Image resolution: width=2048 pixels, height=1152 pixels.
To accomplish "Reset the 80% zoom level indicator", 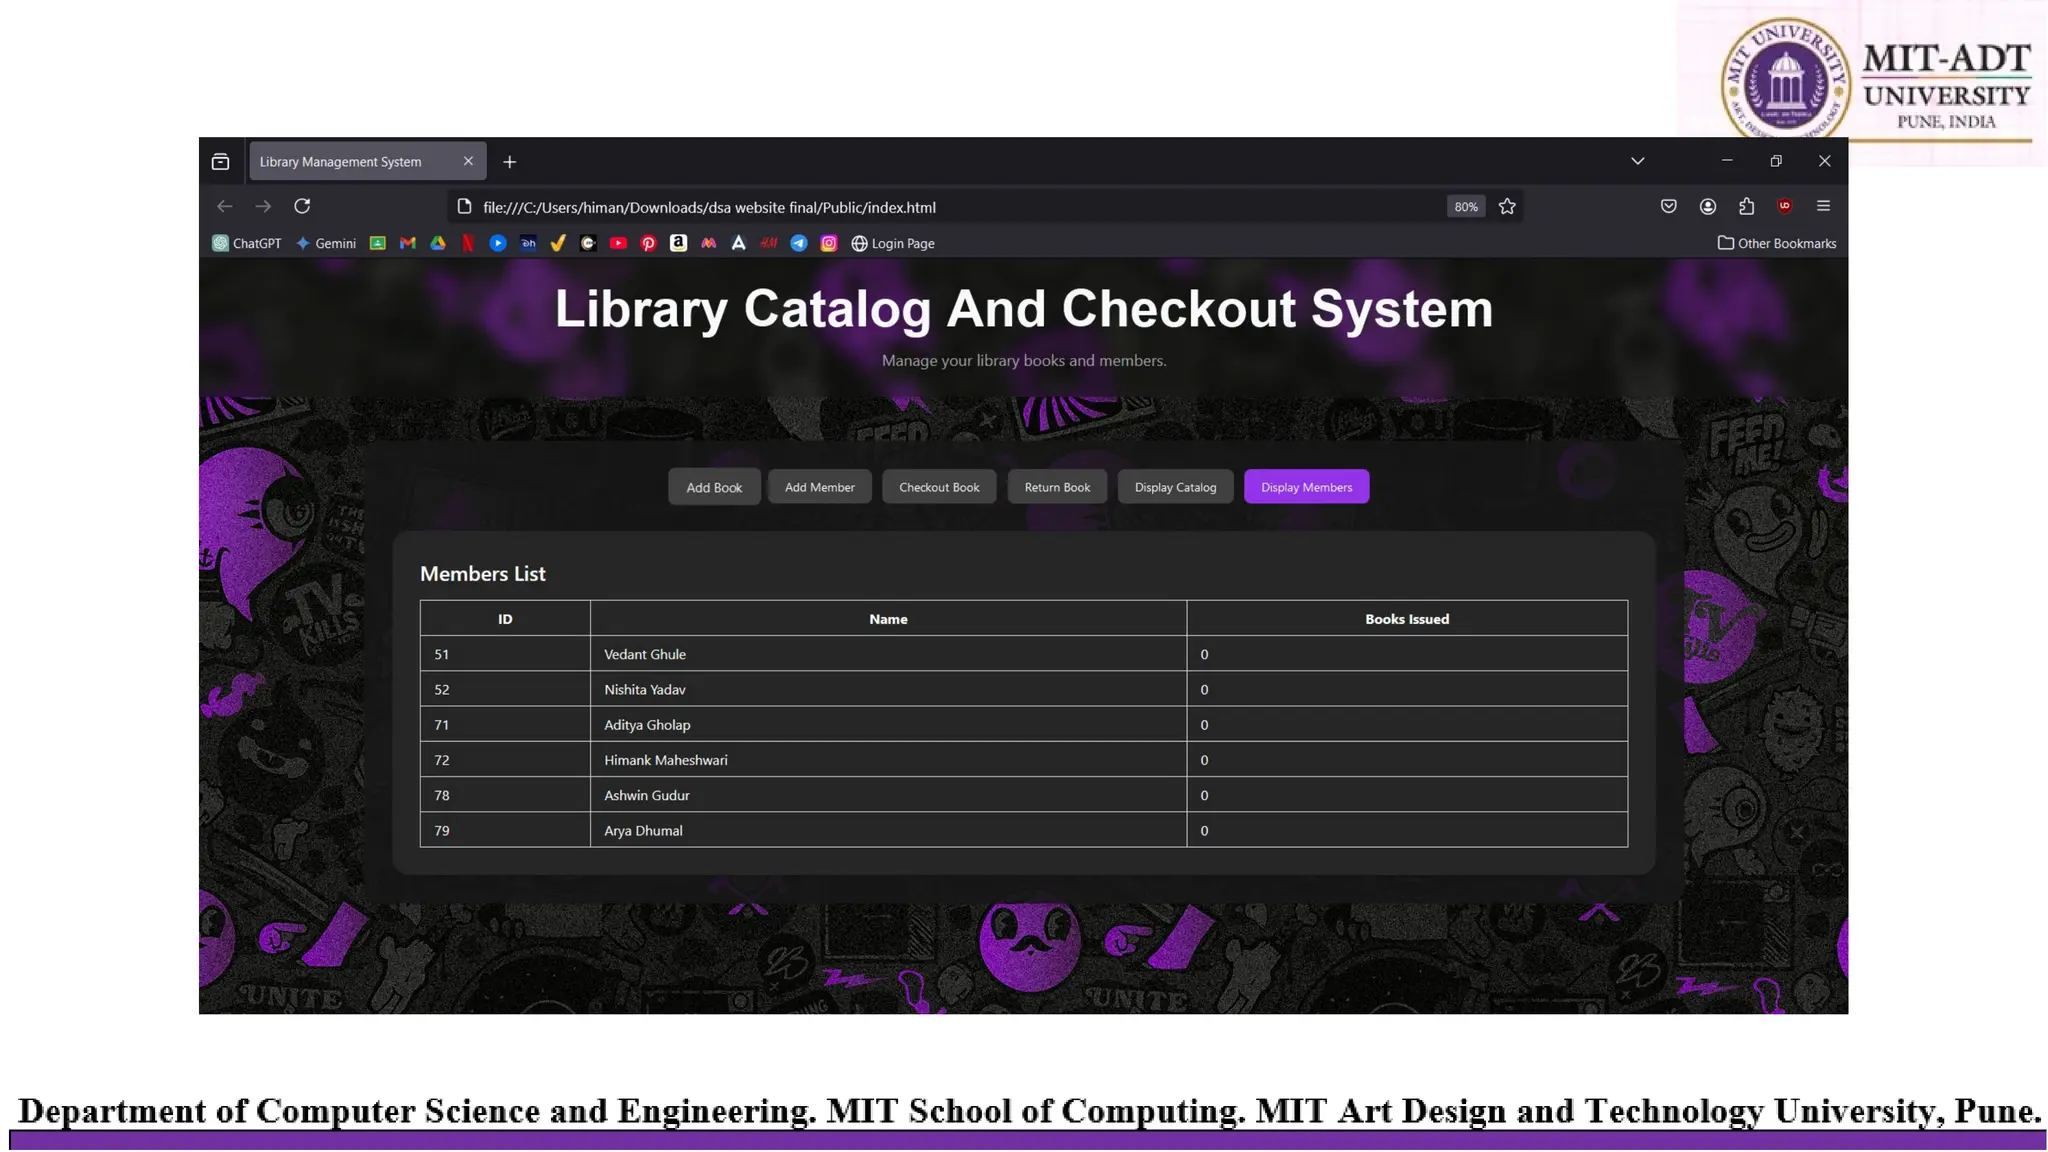I will pyautogui.click(x=1465, y=207).
